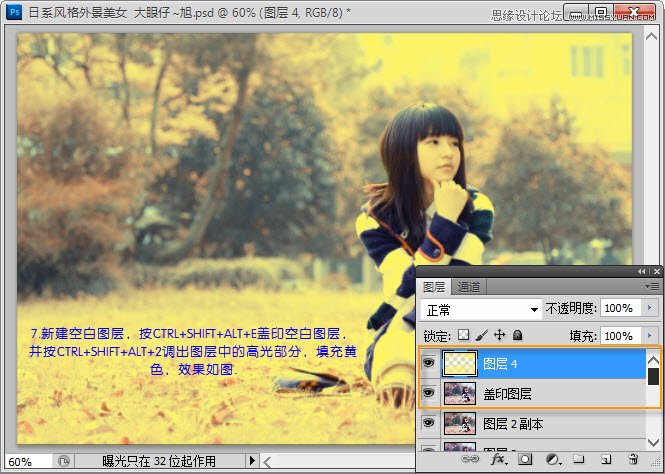Click document vertical scroll up arrow
This screenshot has width=665, height=474.
(x=651, y=36)
